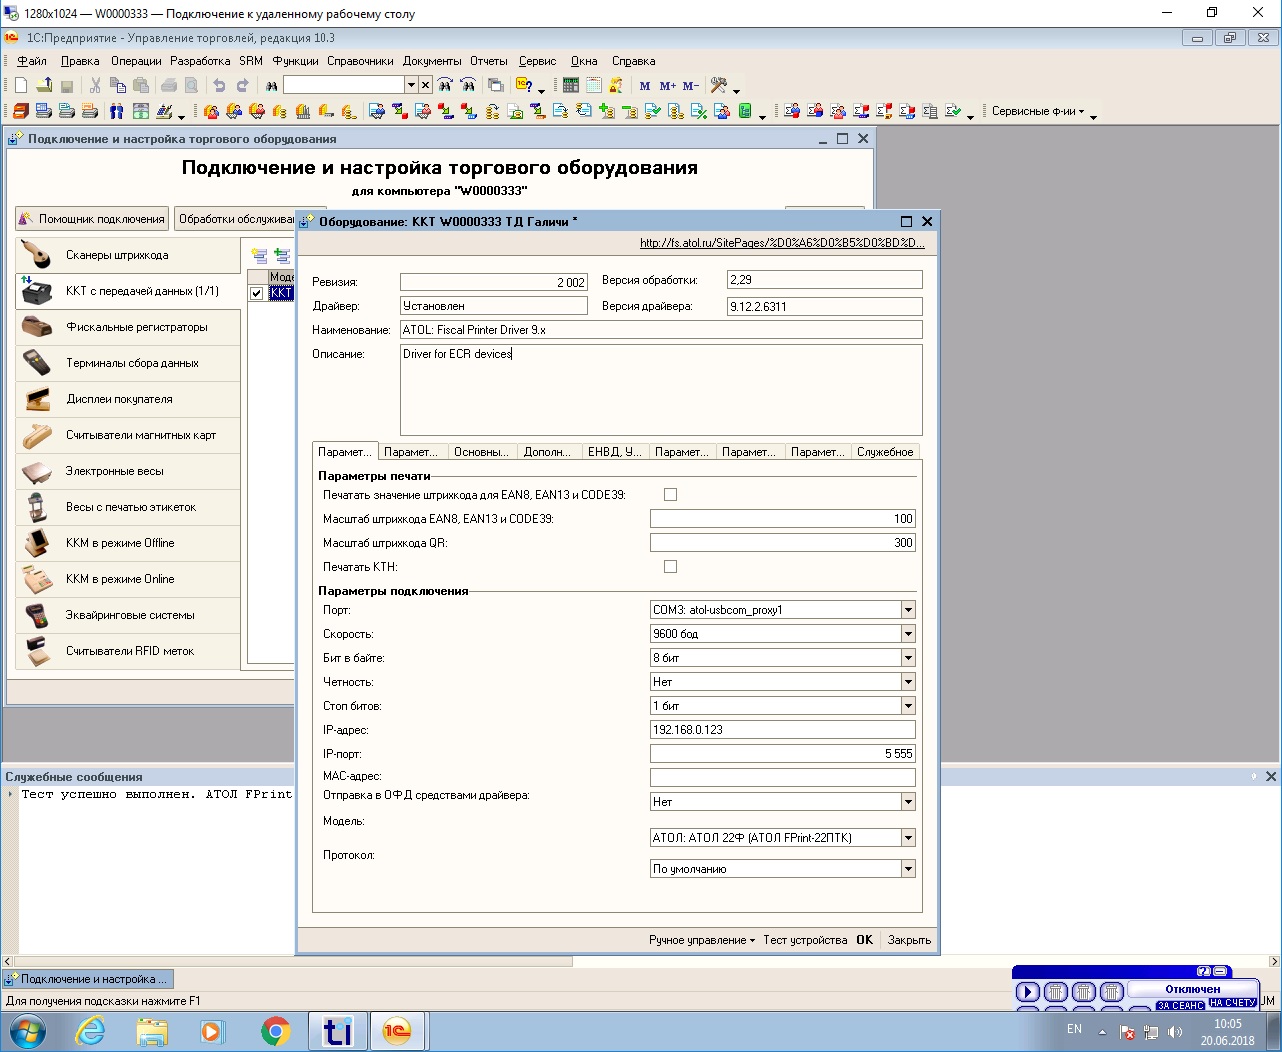The image size is (1282, 1052).
Task: Click the horizontal scrollbar under messages
Action: pyautogui.click(x=291, y=961)
